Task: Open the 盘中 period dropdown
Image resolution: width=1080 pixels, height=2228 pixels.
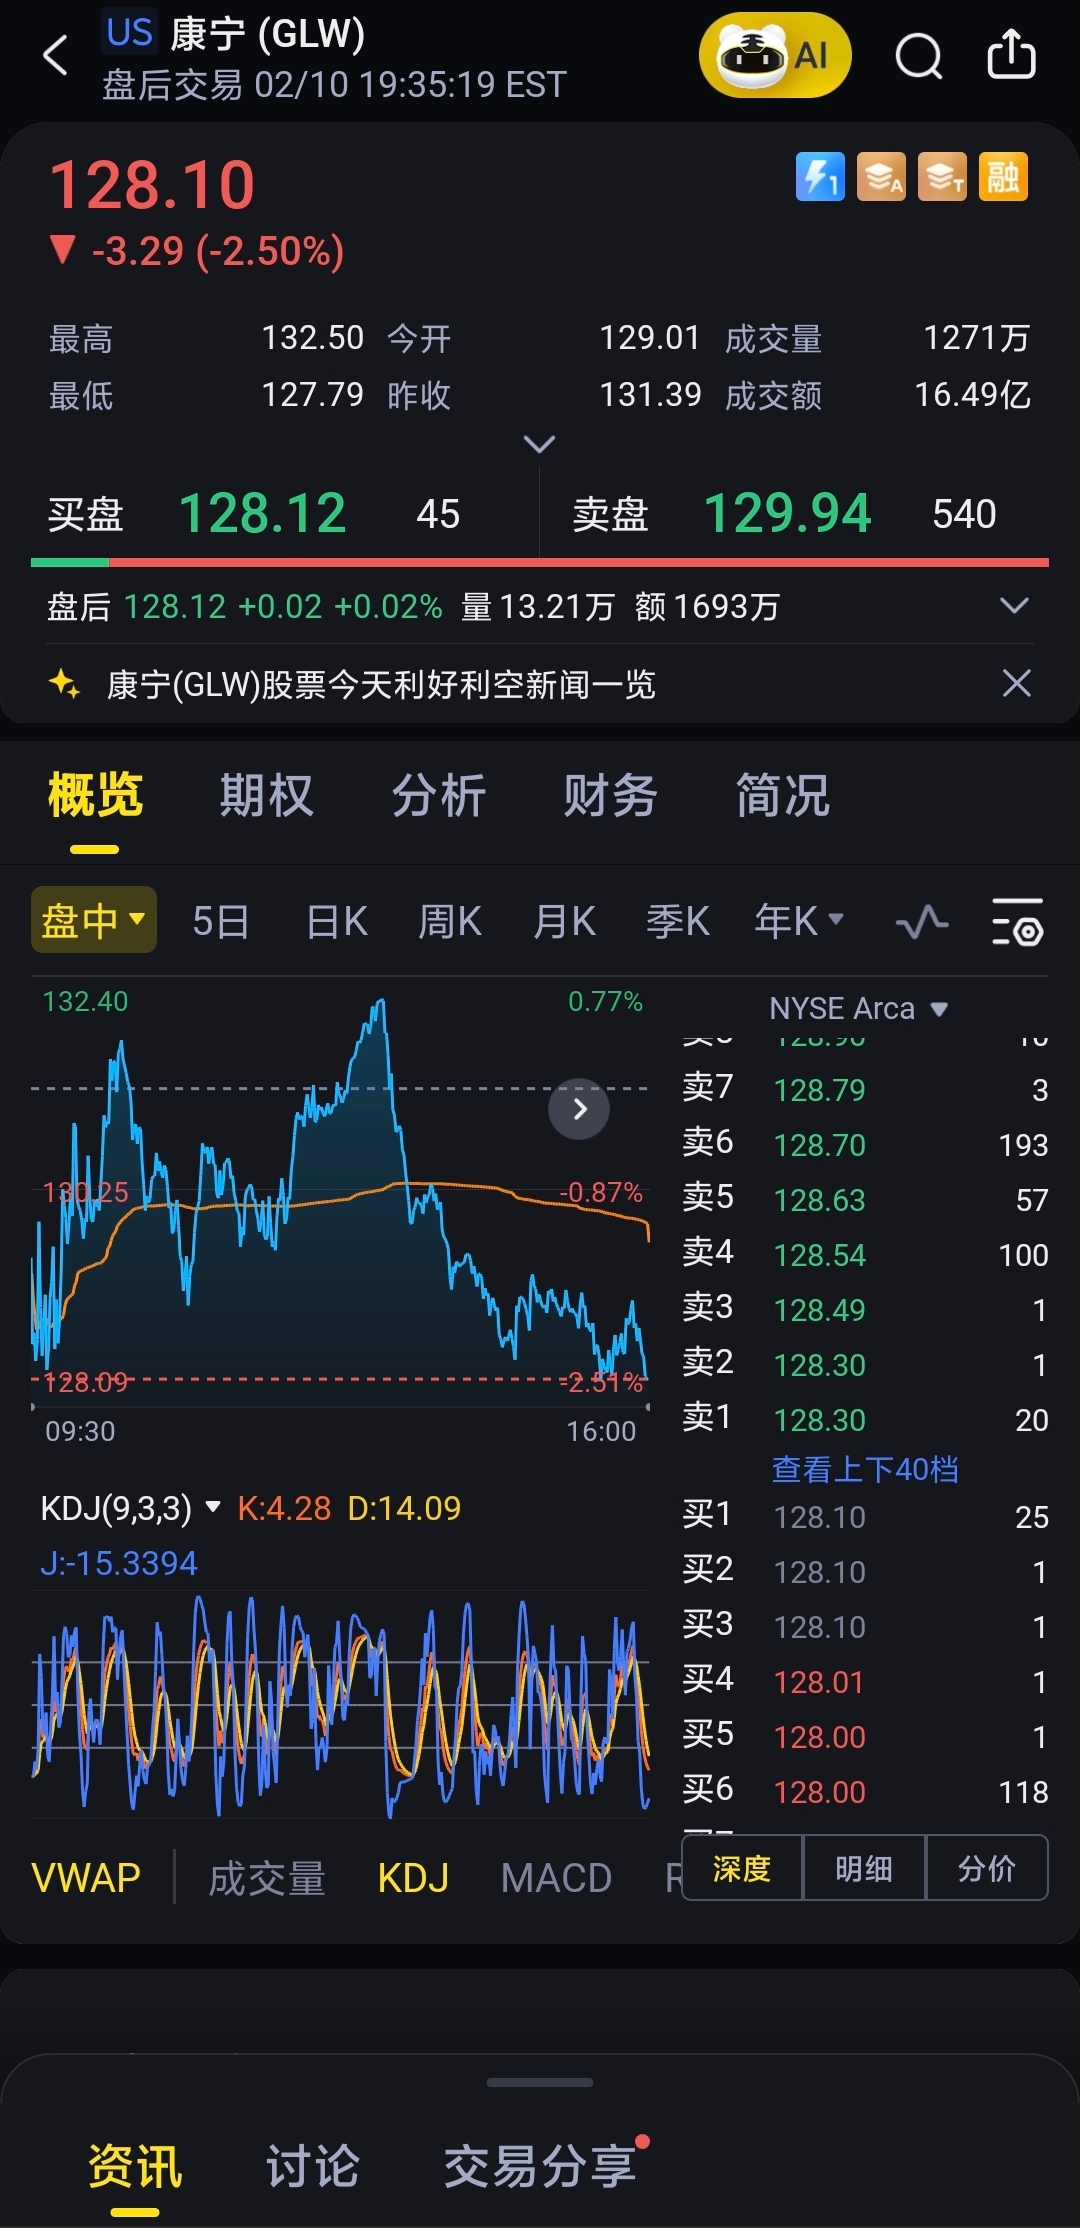Action: click(x=94, y=919)
